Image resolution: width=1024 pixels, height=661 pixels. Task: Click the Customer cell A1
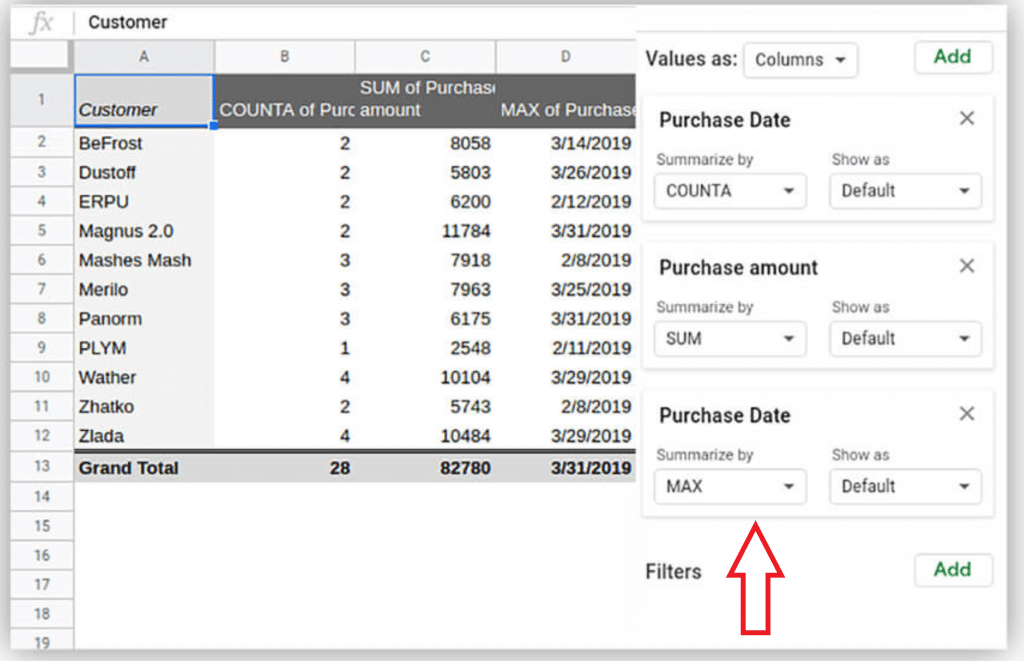click(144, 100)
